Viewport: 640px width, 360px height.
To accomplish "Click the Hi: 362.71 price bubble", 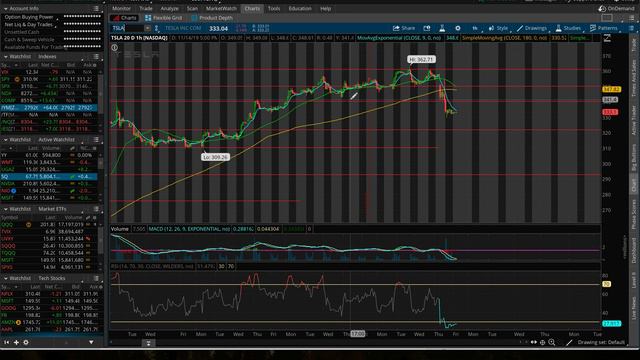I will (421, 60).
